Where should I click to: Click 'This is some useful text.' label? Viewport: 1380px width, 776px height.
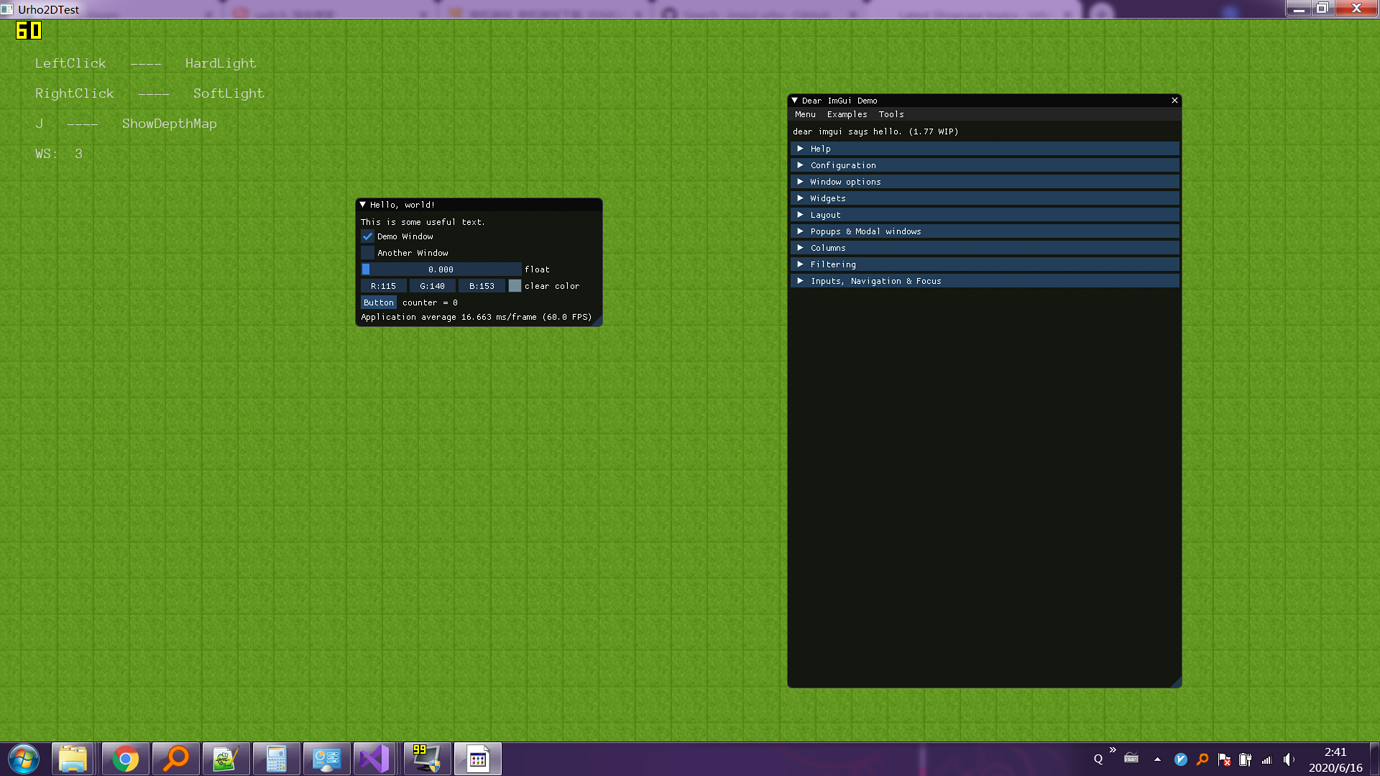[x=423, y=222]
